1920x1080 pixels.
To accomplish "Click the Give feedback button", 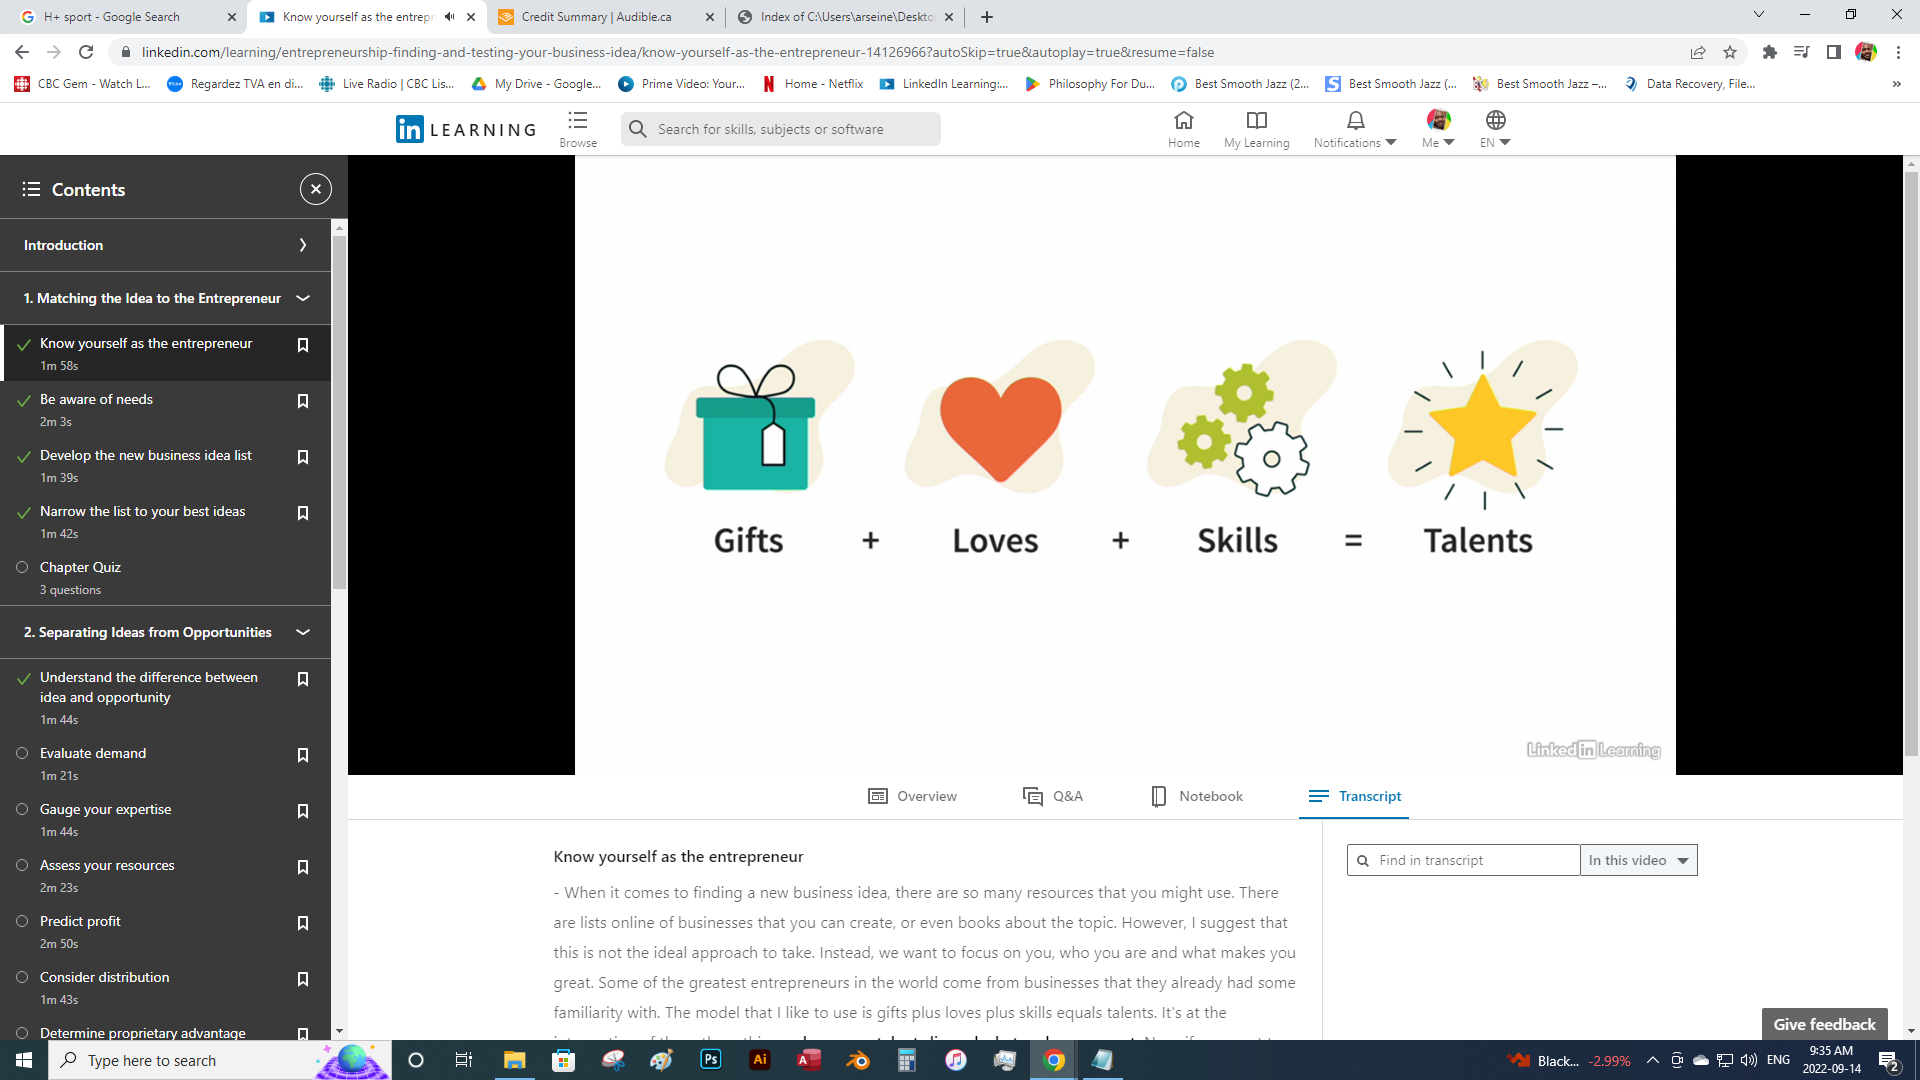I will 1824,1024.
